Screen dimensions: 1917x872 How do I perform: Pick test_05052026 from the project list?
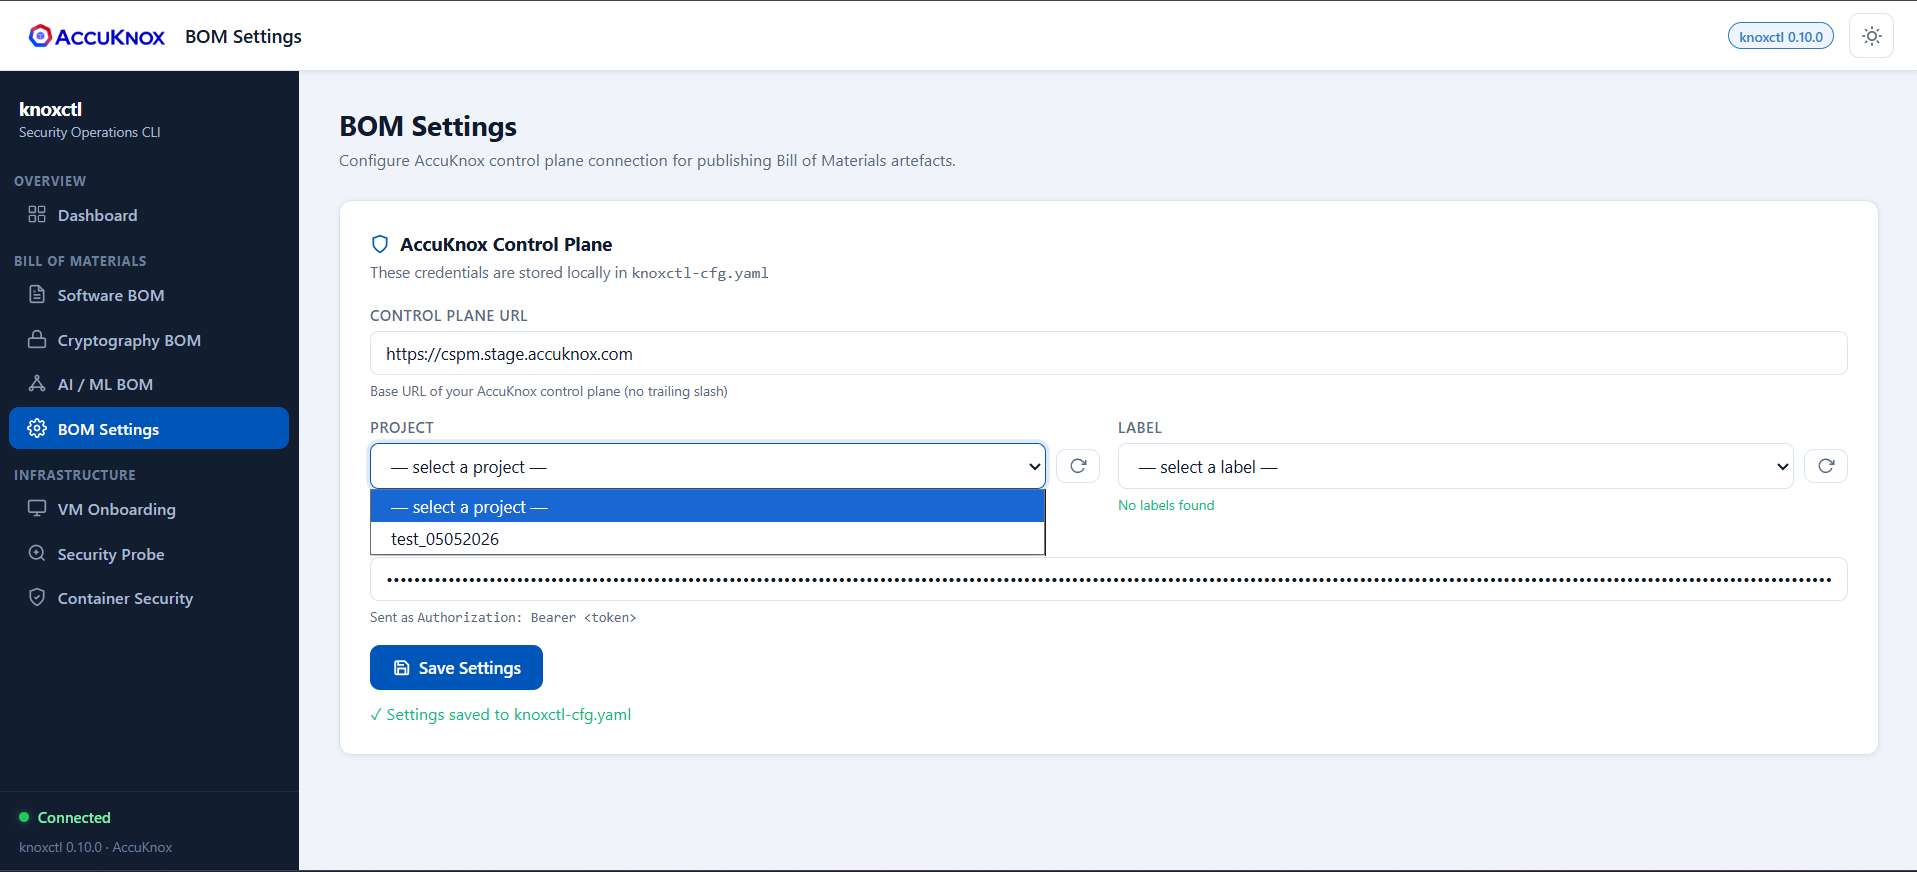click(x=708, y=539)
